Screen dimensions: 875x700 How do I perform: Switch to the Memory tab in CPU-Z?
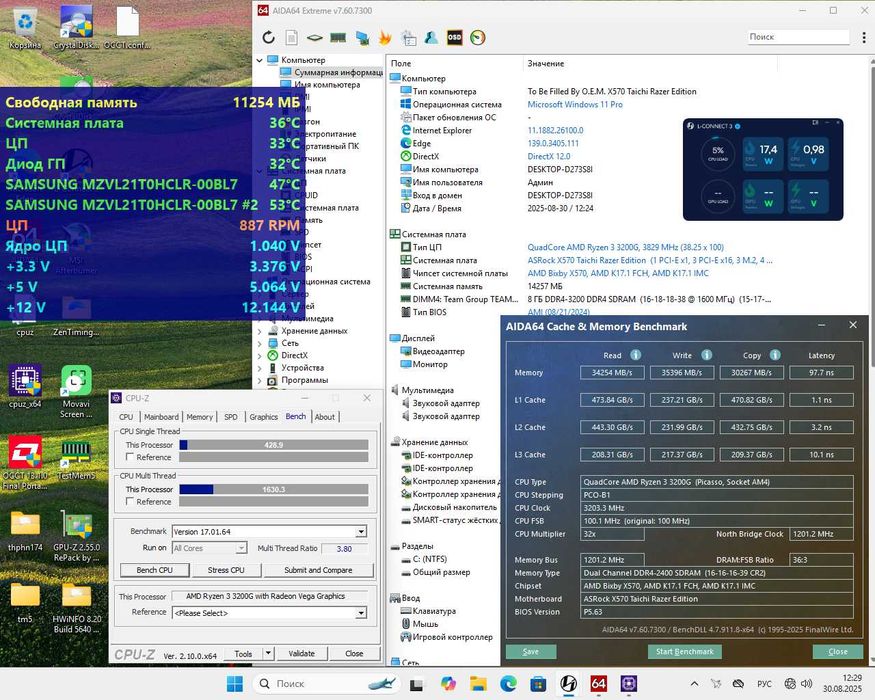click(x=200, y=417)
